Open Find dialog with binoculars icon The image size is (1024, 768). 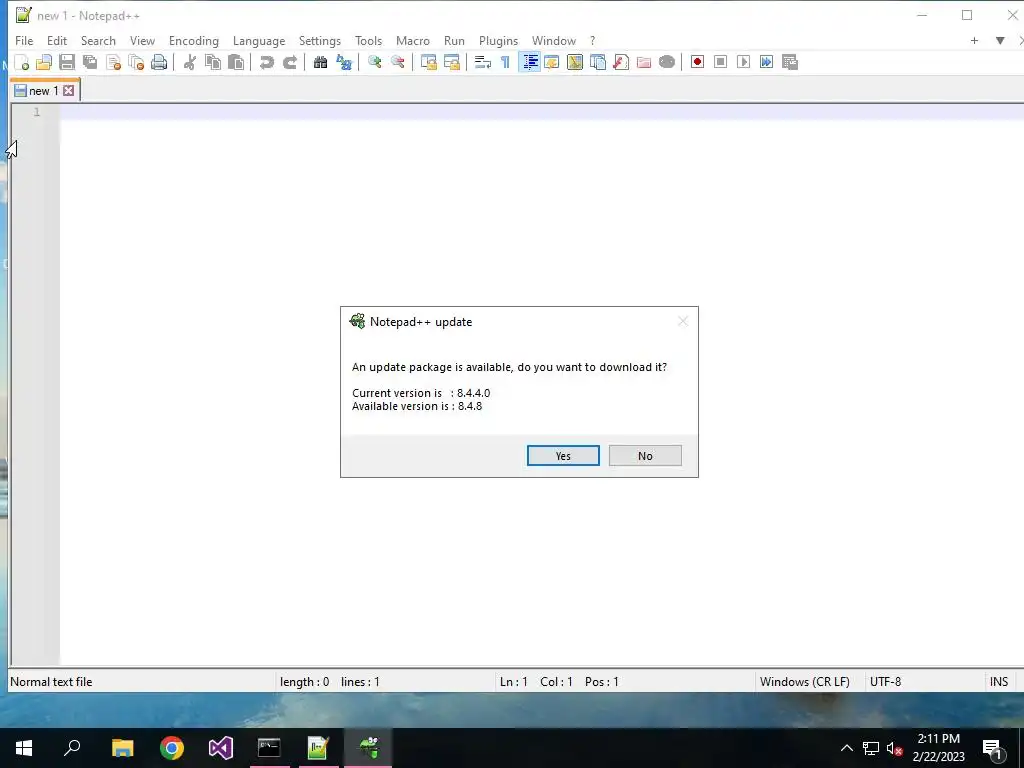point(320,62)
